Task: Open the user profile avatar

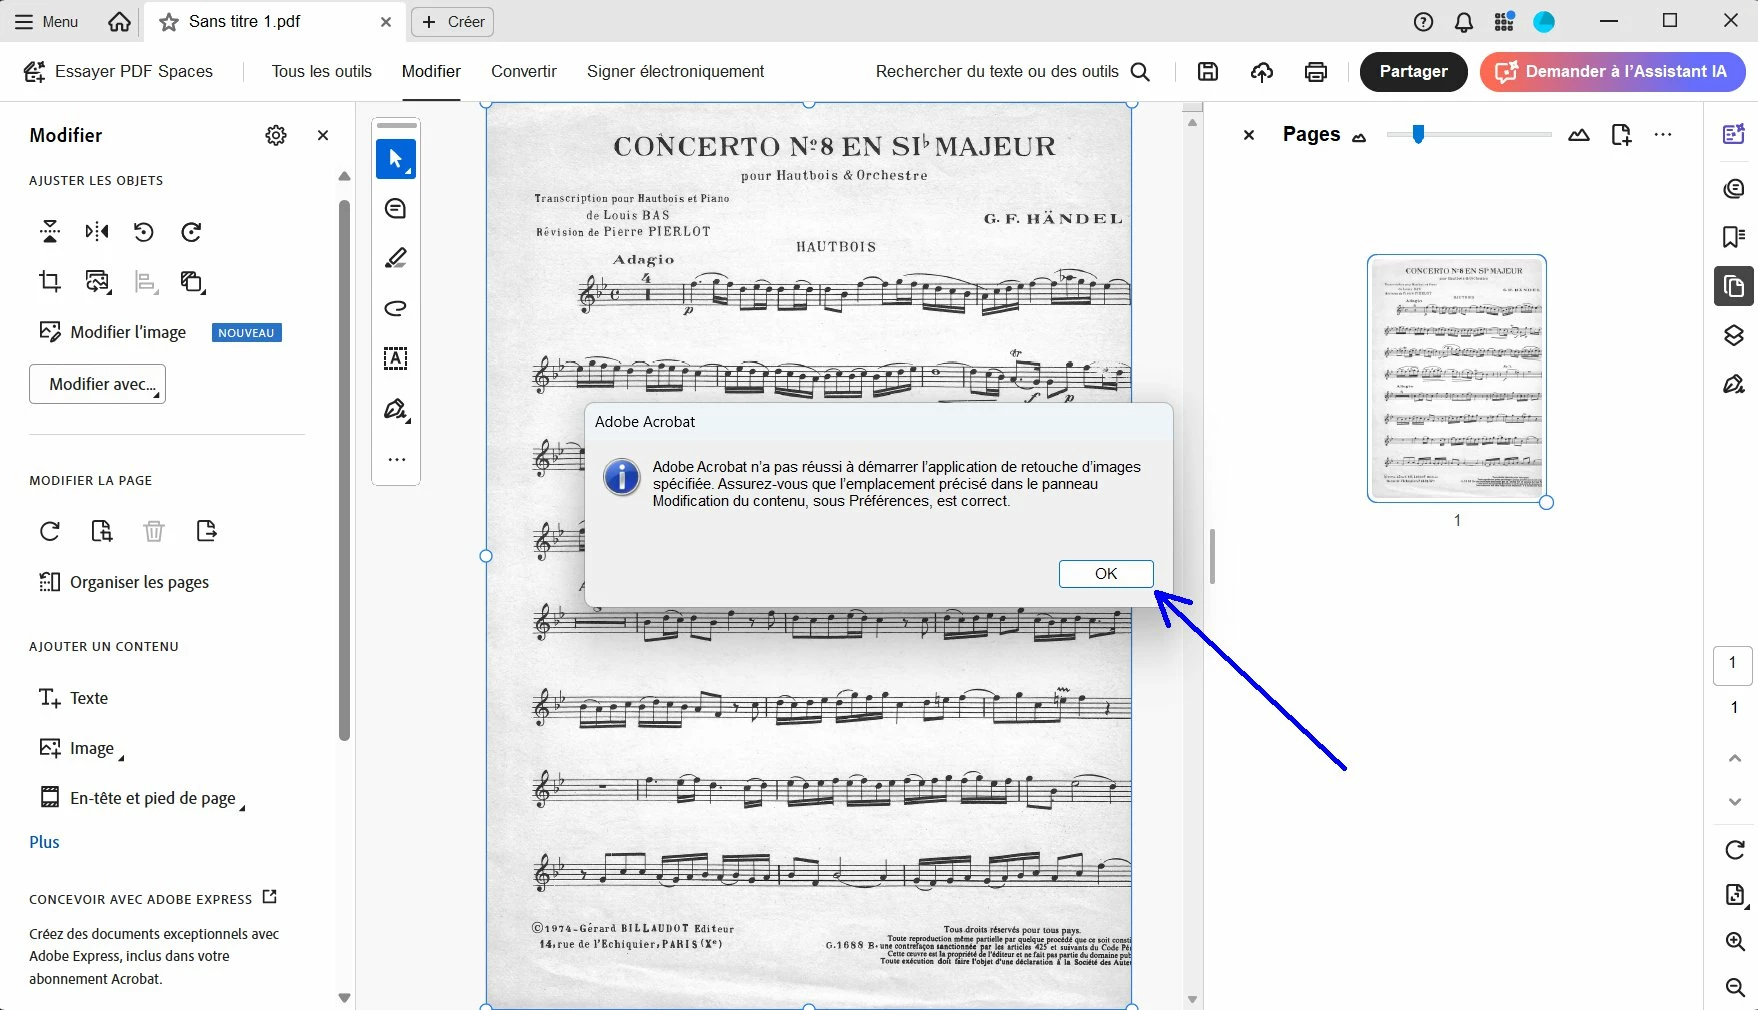Action: 1544,22
